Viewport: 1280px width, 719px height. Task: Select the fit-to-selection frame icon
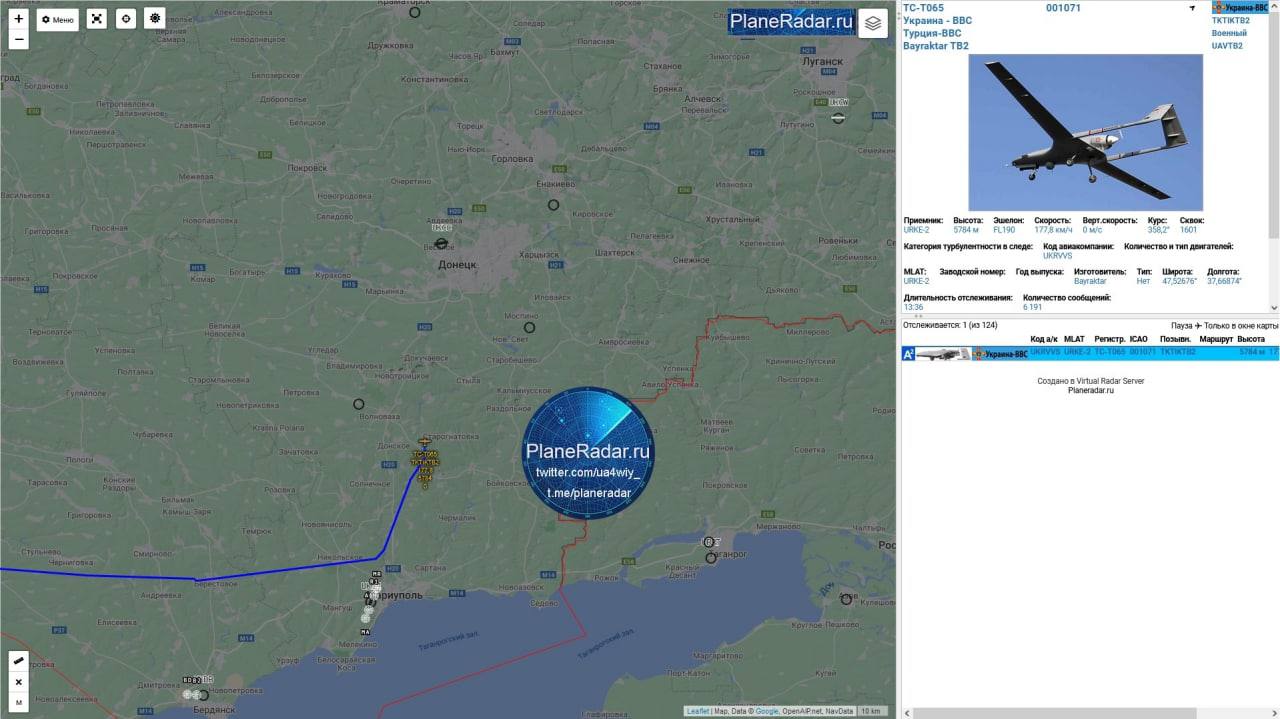[x=96, y=19]
